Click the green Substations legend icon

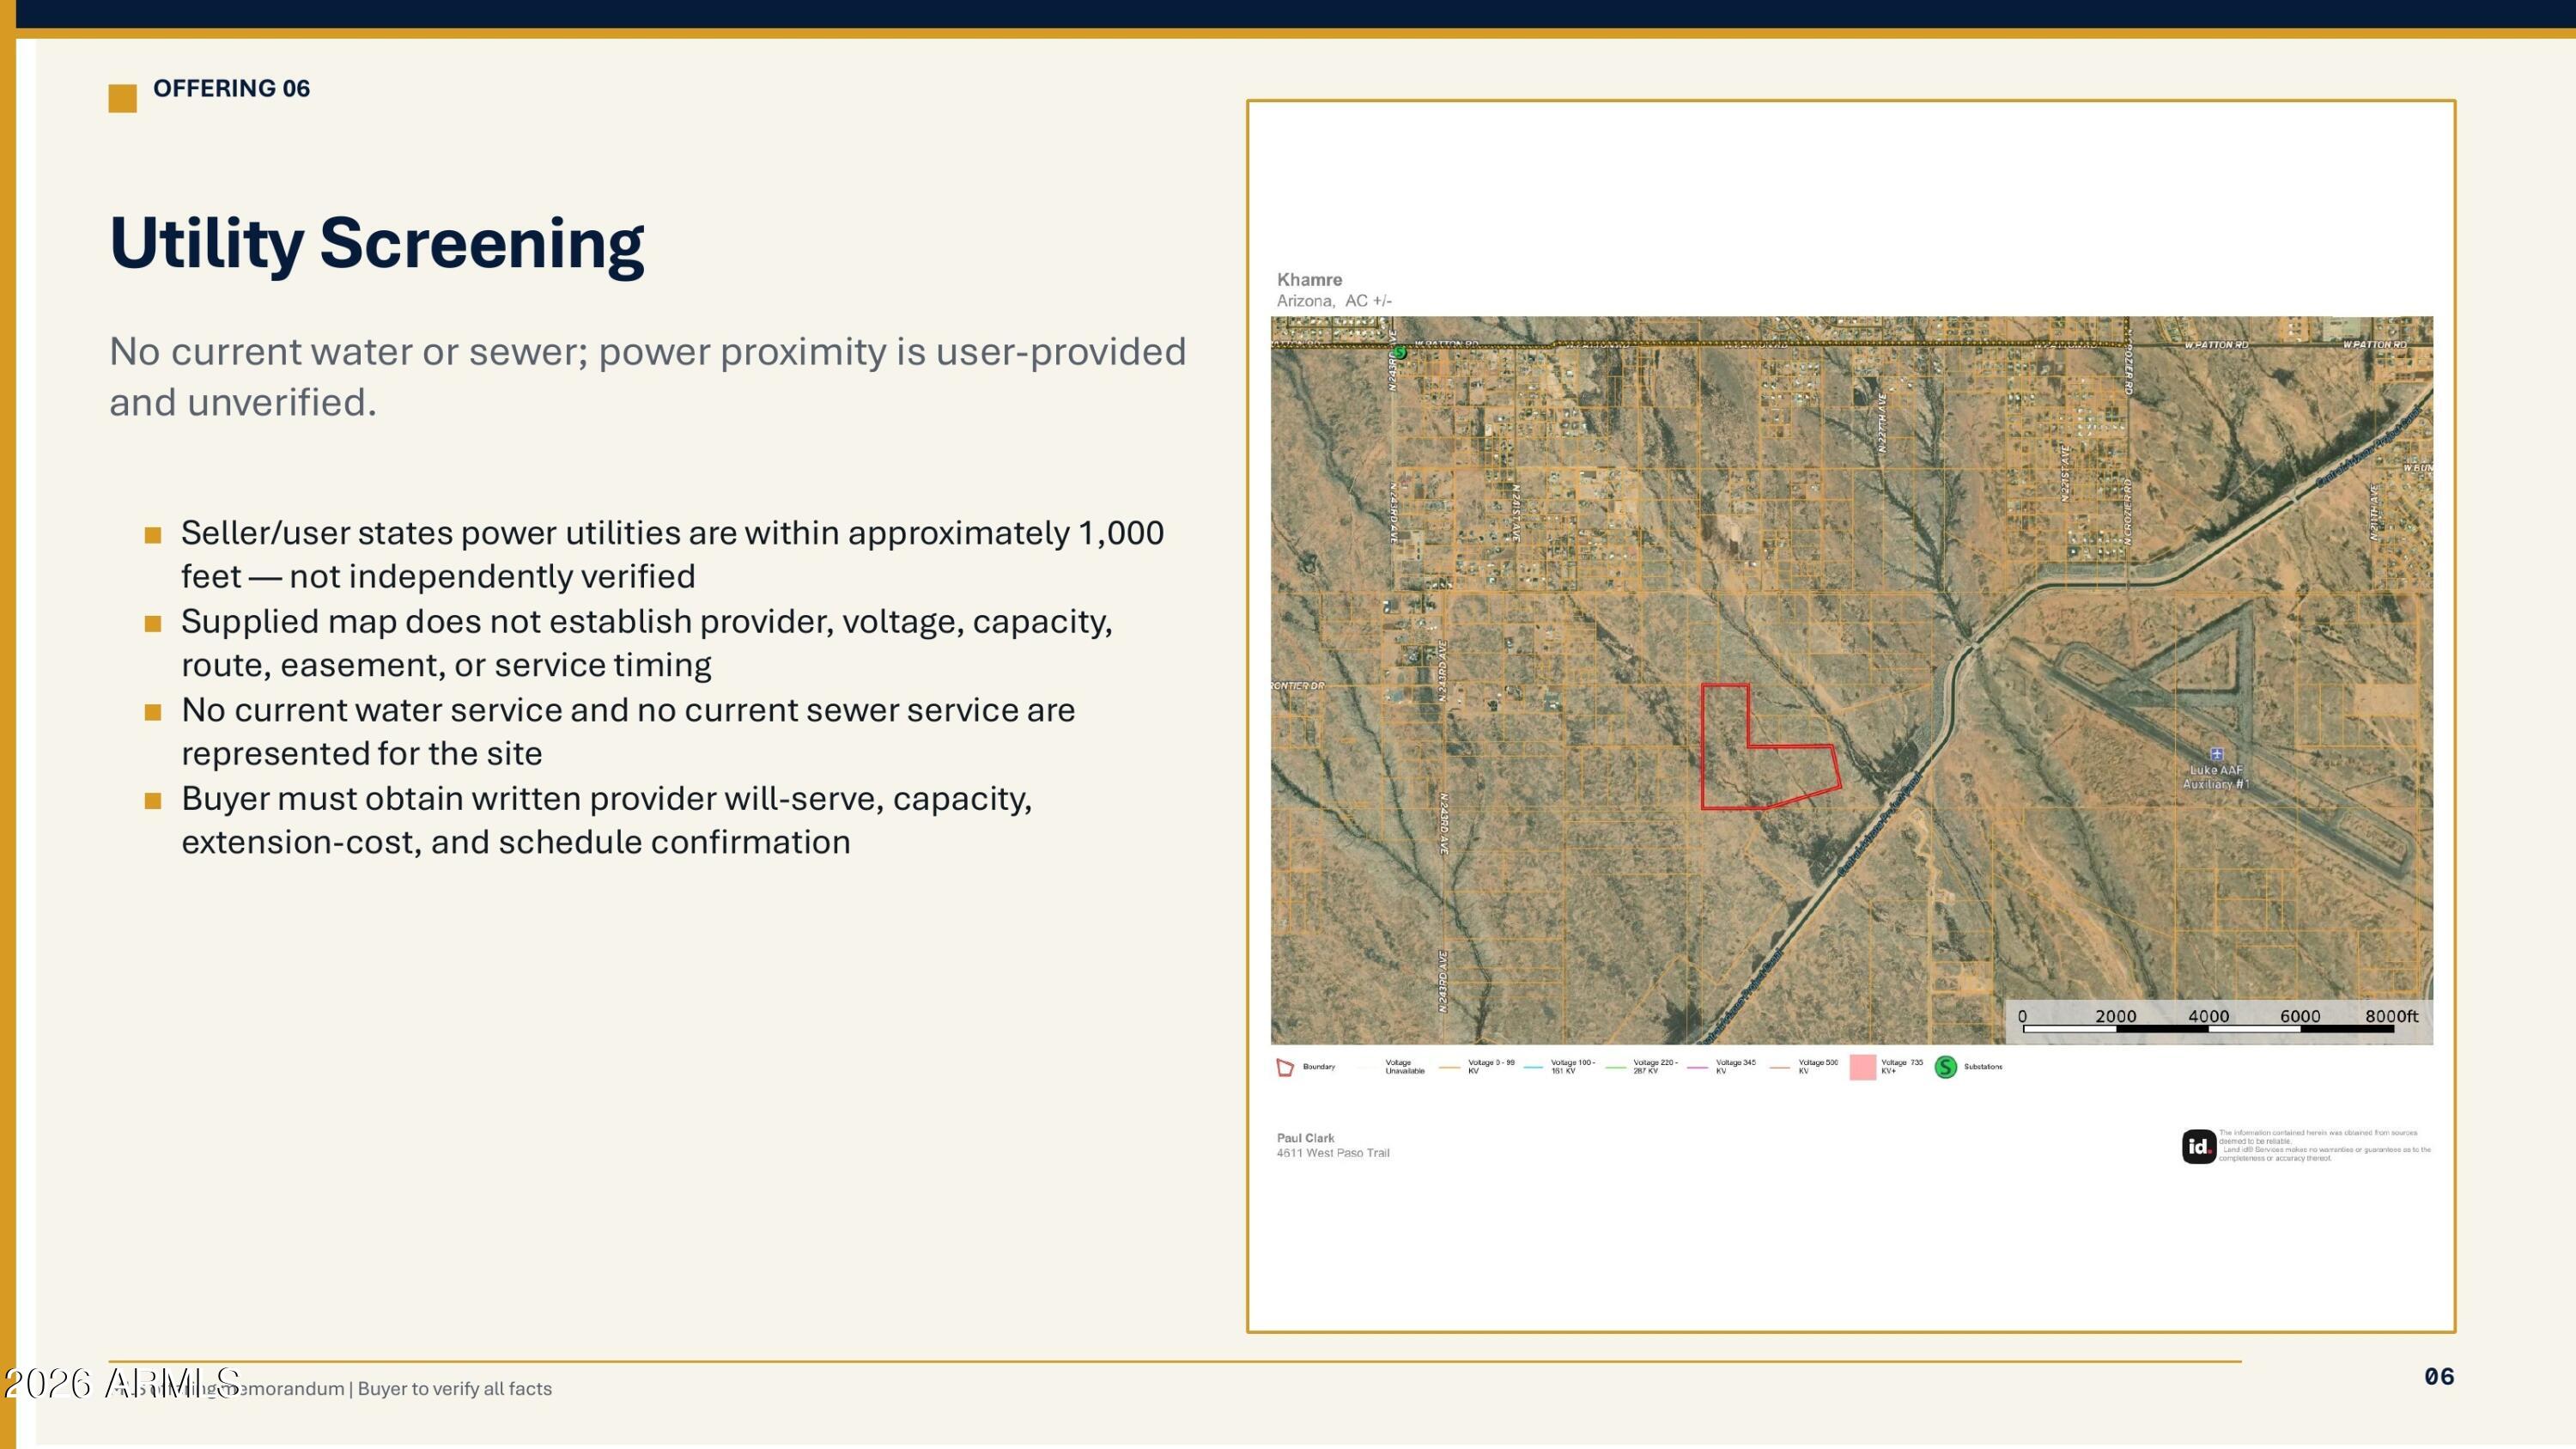point(1945,1067)
